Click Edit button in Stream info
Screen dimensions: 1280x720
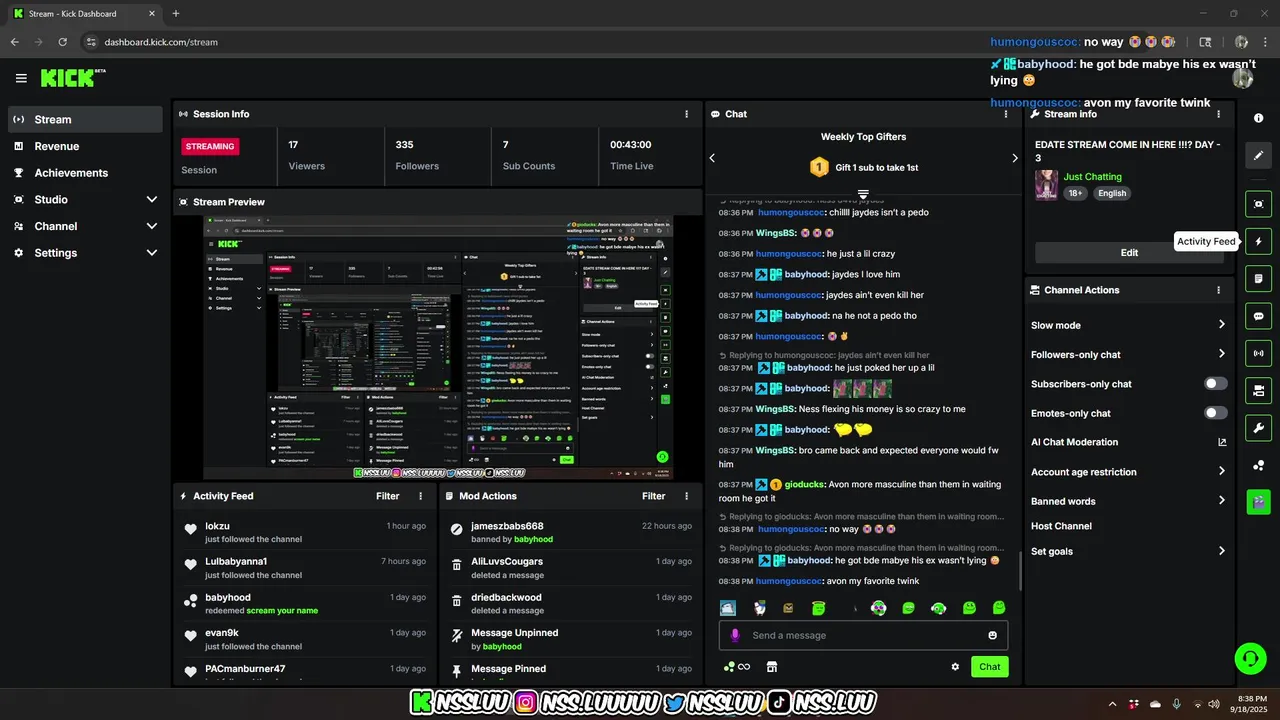(x=1129, y=253)
